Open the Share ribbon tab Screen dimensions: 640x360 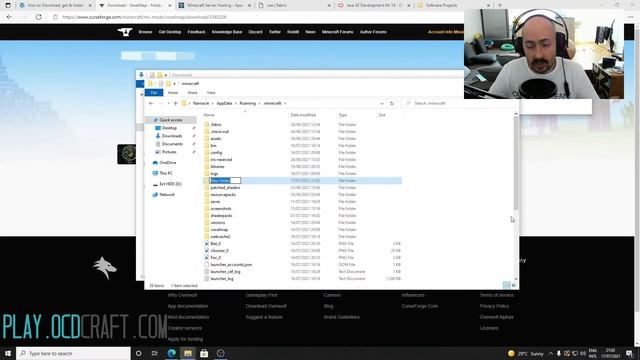pos(192,93)
